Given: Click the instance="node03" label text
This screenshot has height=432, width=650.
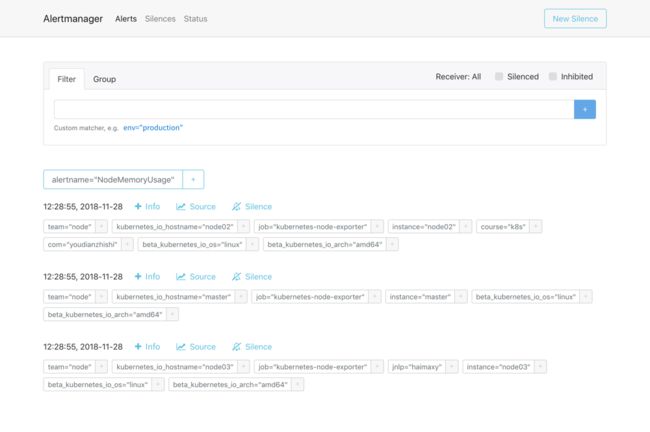Looking at the screenshot, I should [x=498, y=367].
